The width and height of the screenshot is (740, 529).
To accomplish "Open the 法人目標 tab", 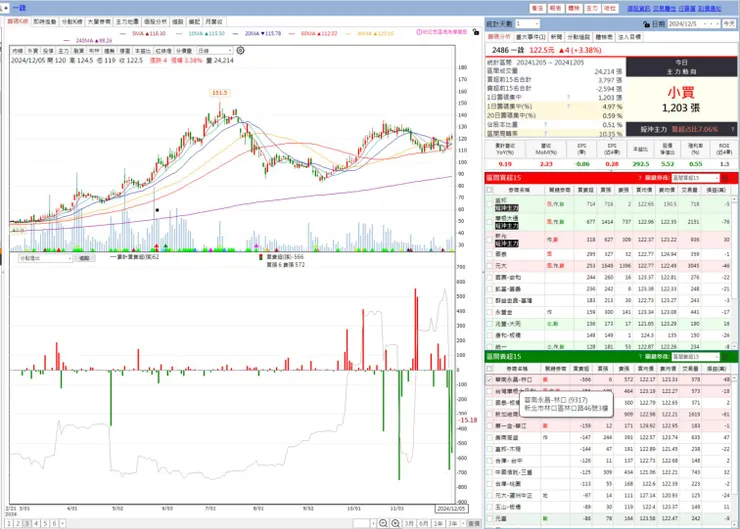I will 629,37.
